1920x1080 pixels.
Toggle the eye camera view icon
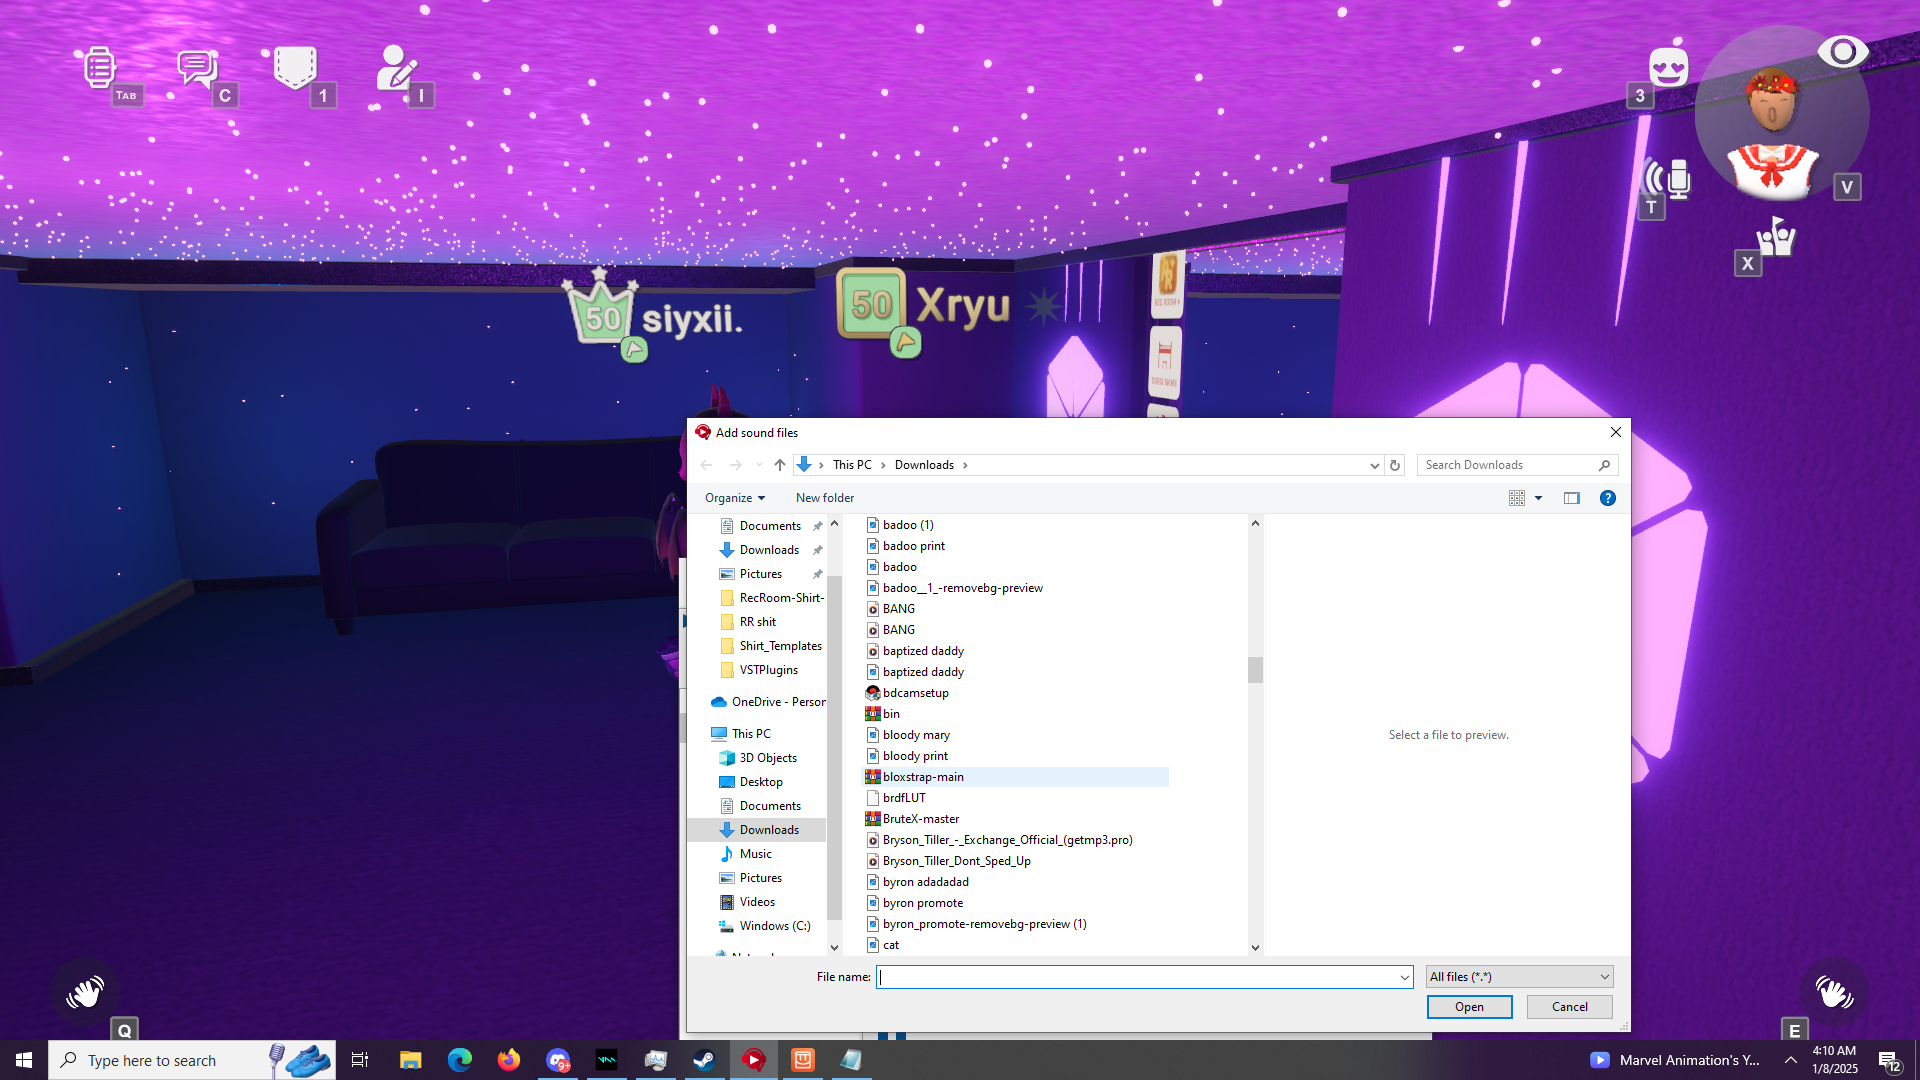pyautogui.click(x=1842, y=51)
